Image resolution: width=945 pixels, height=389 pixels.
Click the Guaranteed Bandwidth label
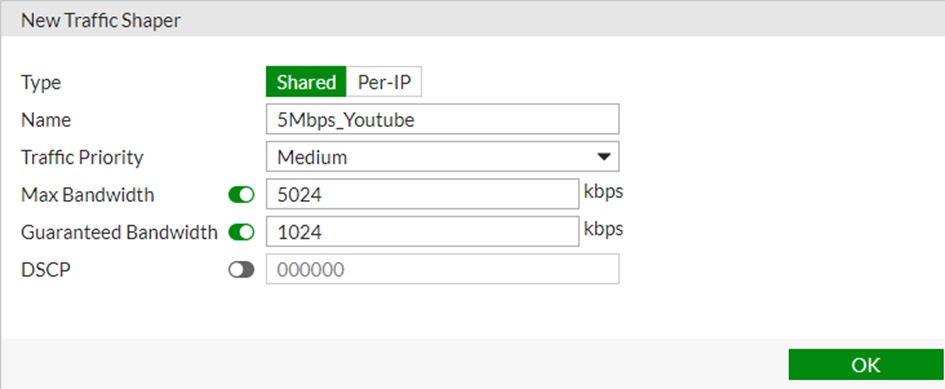[119, 232]
